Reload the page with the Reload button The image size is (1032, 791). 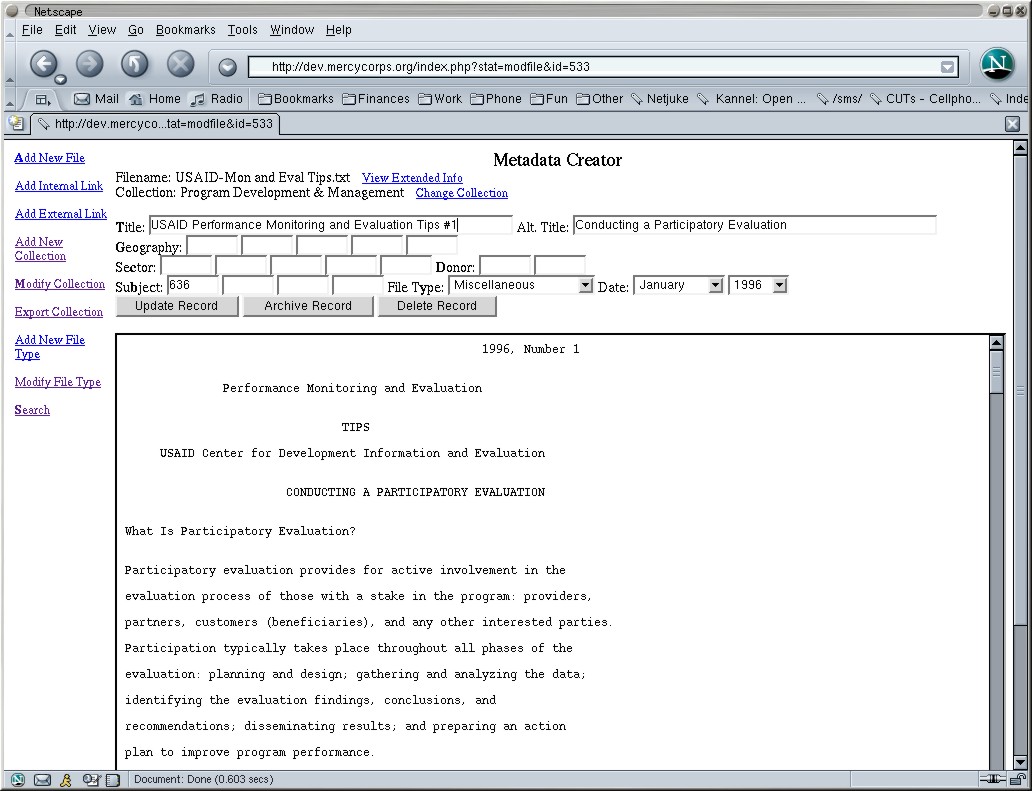pos(134,64)
